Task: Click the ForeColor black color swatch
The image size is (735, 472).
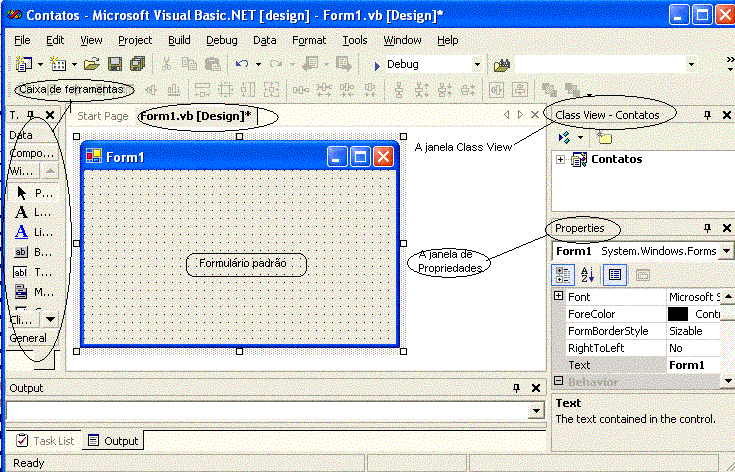Action: coord(678,314)
